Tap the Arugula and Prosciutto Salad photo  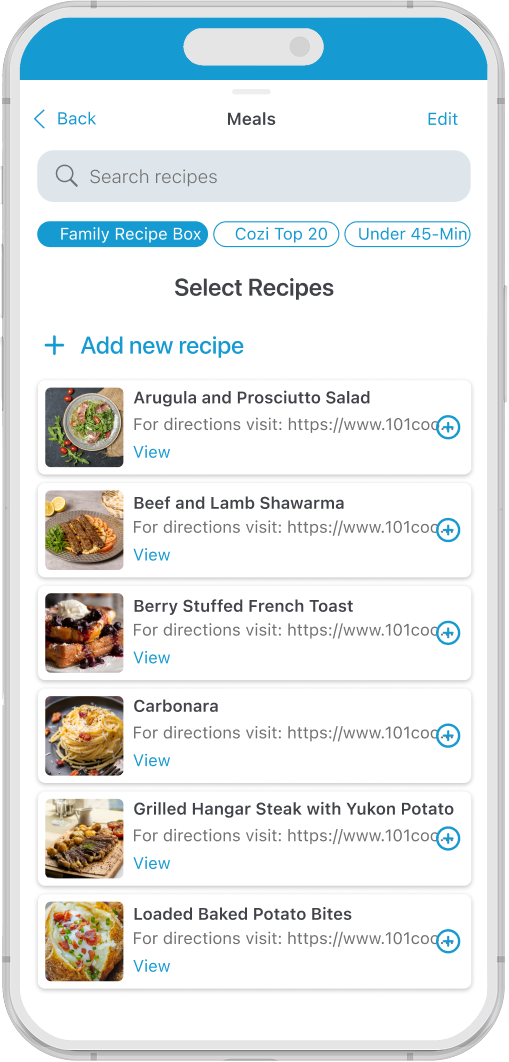click(85, 427)
